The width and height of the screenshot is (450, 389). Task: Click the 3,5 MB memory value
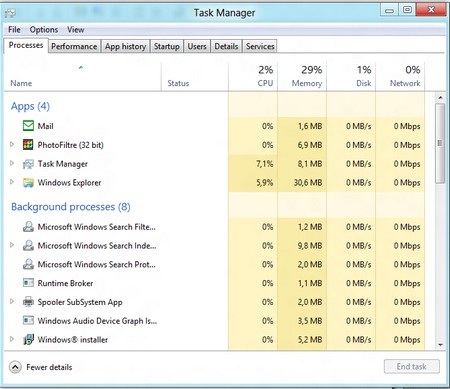point(310,321)
